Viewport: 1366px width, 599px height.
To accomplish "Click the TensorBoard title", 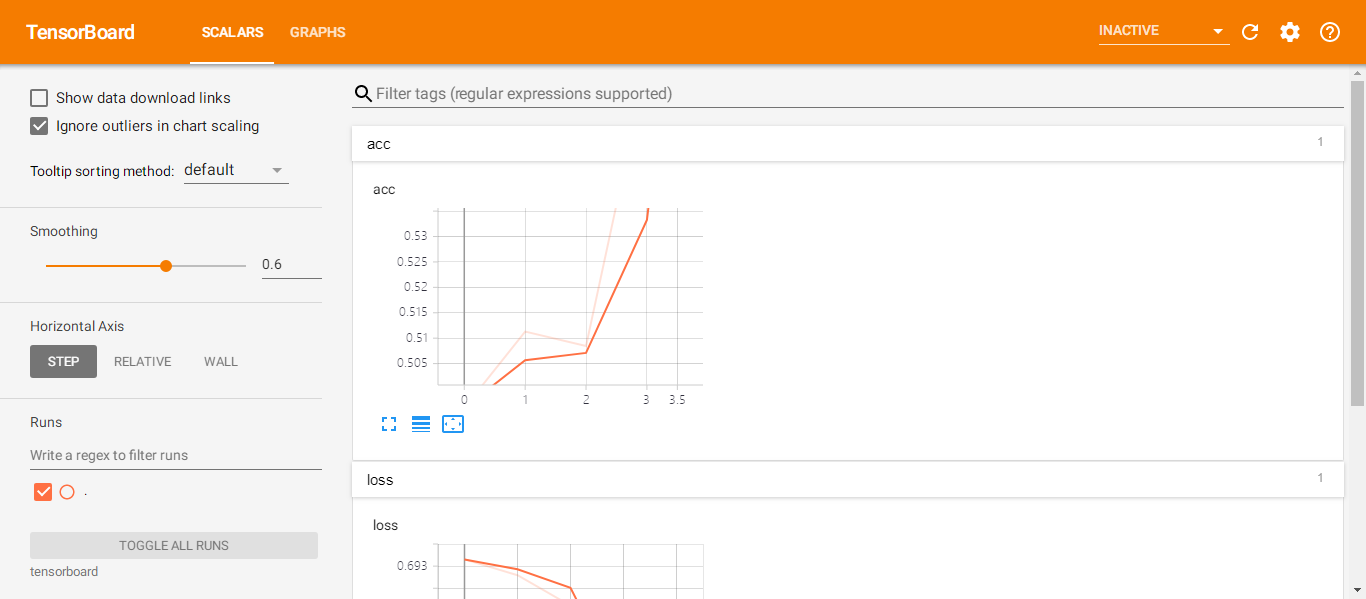I will tap(80, 32).
